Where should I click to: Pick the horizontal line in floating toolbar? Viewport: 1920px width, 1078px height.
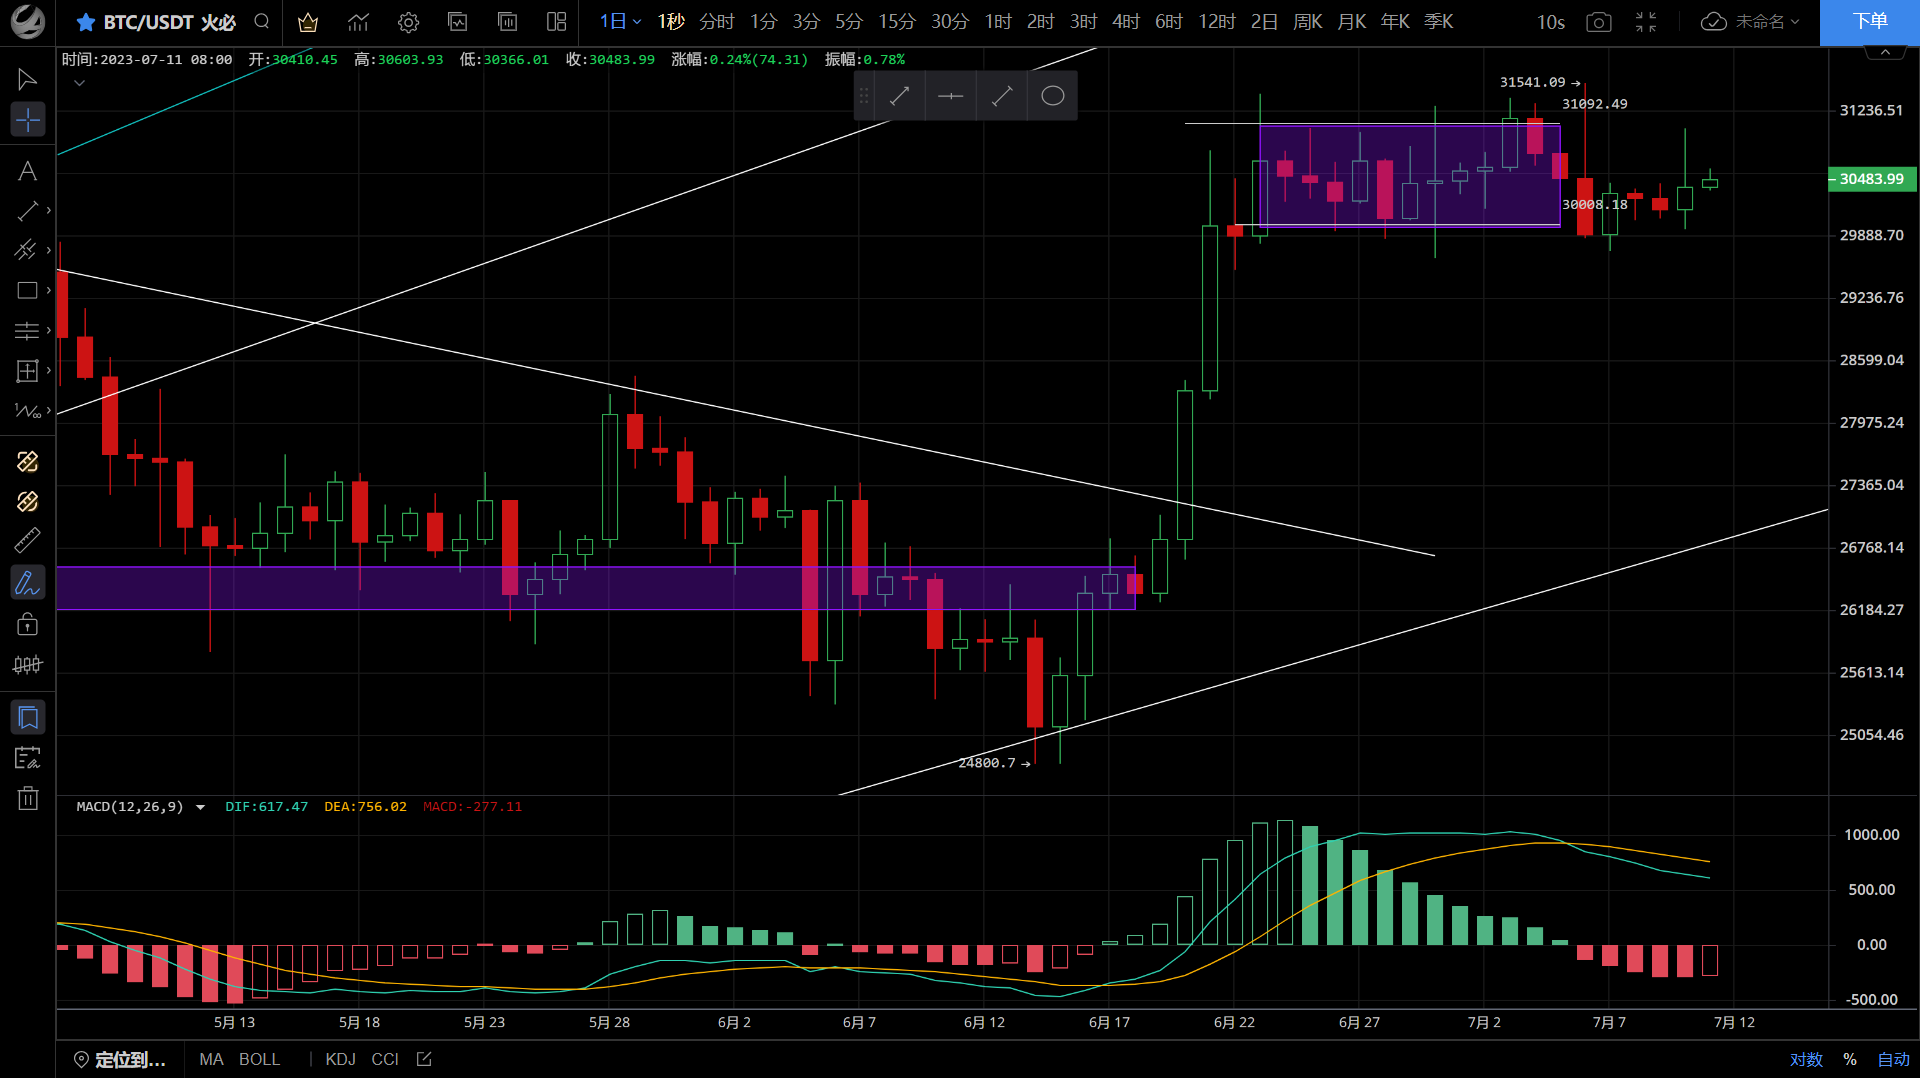(x=951, y=96)
